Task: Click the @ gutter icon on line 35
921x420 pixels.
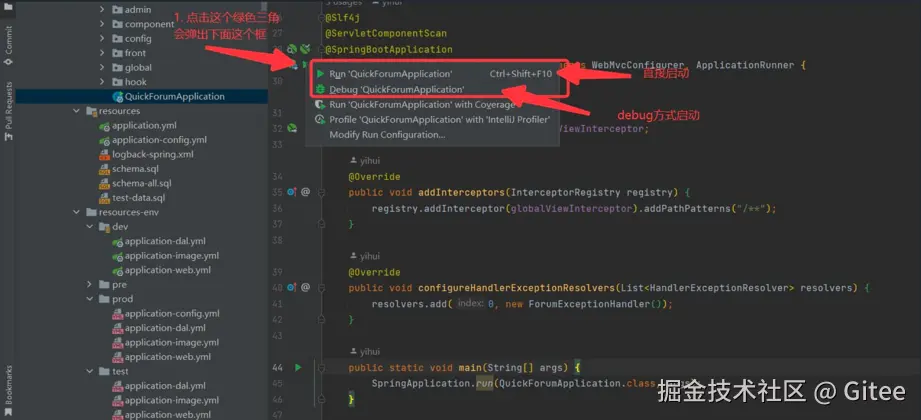Action: point(305,191)
